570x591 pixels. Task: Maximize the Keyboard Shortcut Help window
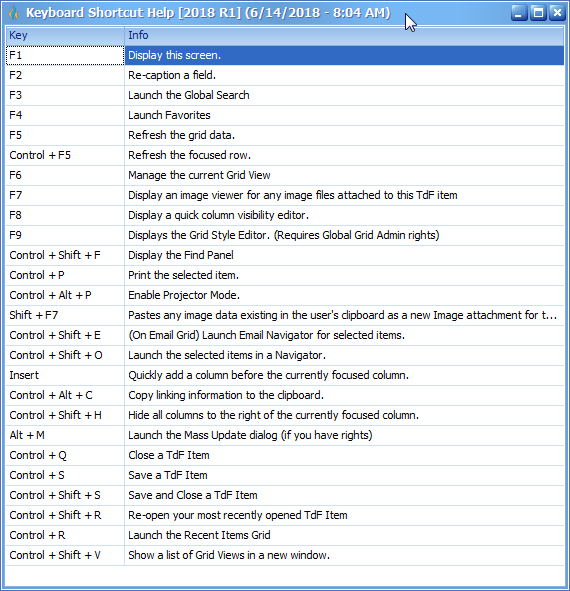[x=538, y=13]
